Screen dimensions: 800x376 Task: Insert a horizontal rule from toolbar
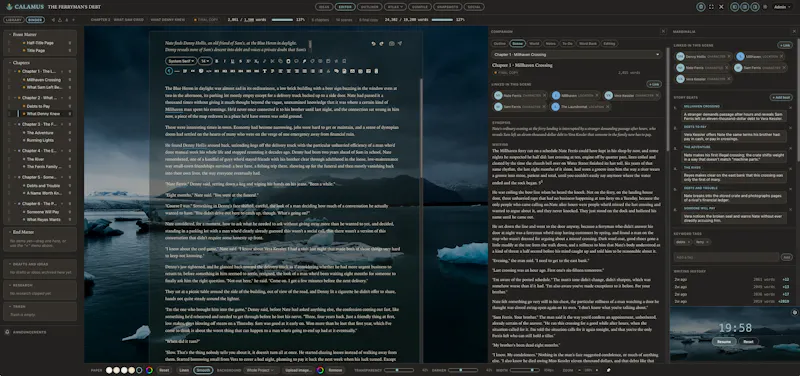(x=177, y=71)
